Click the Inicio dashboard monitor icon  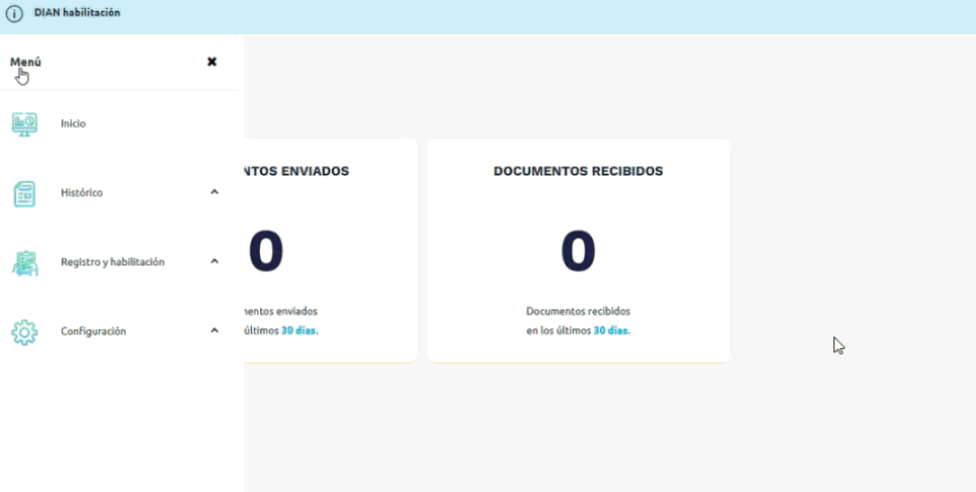pyautogui.click(x=25, y=124)
